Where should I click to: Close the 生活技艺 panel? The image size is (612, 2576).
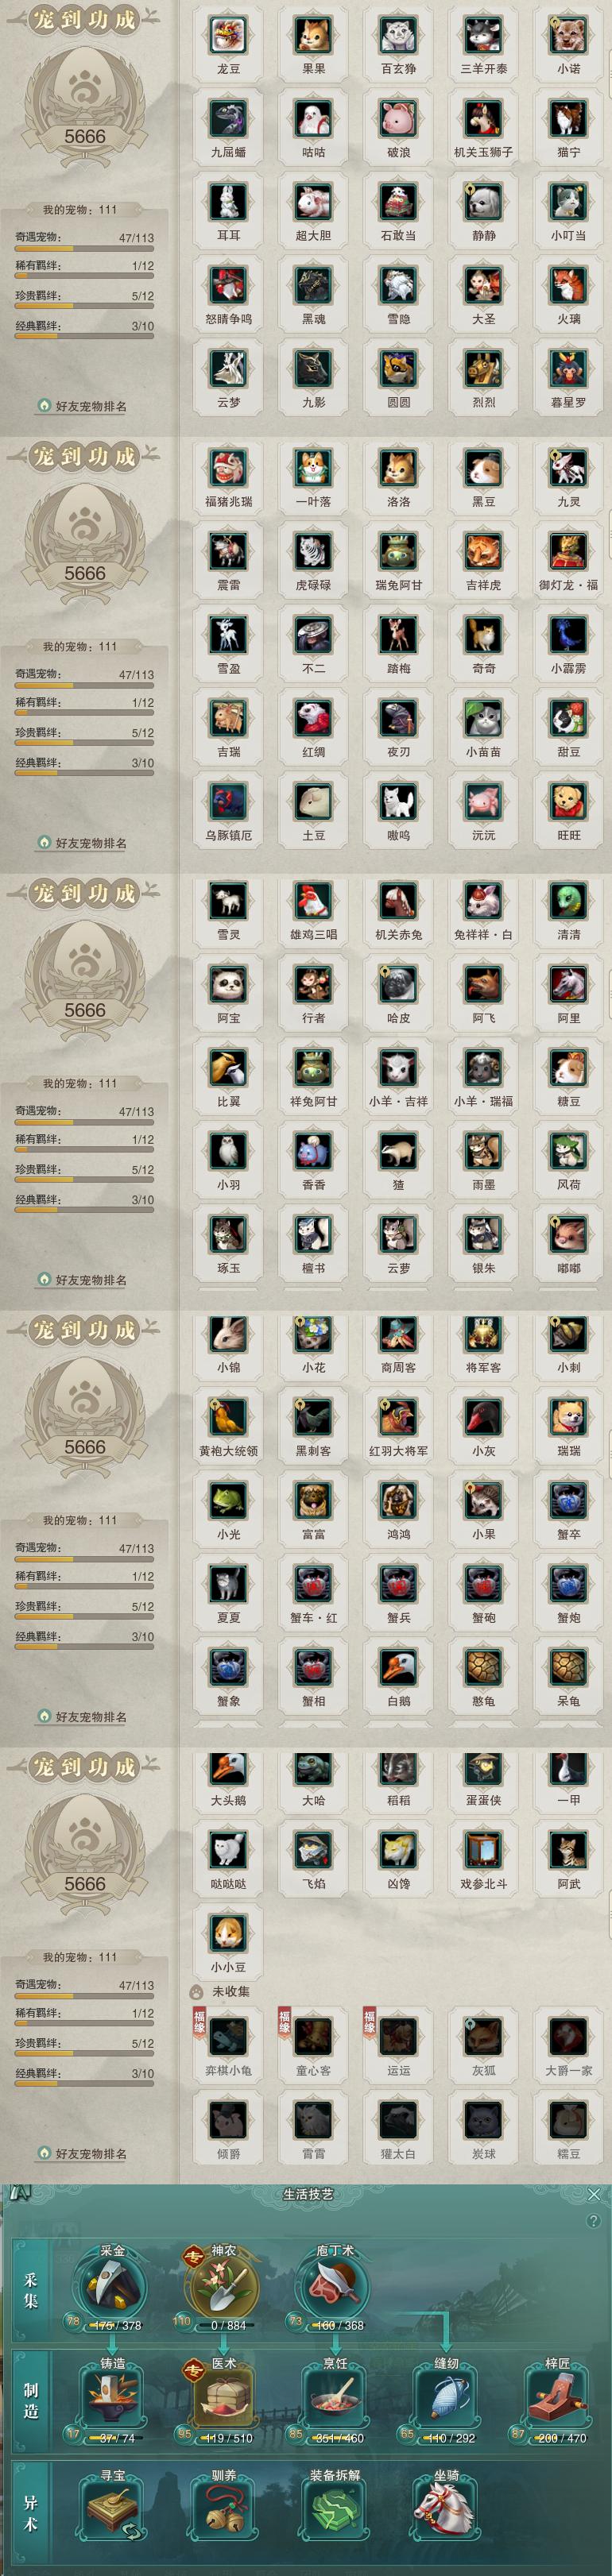[x=594, y=2194]
